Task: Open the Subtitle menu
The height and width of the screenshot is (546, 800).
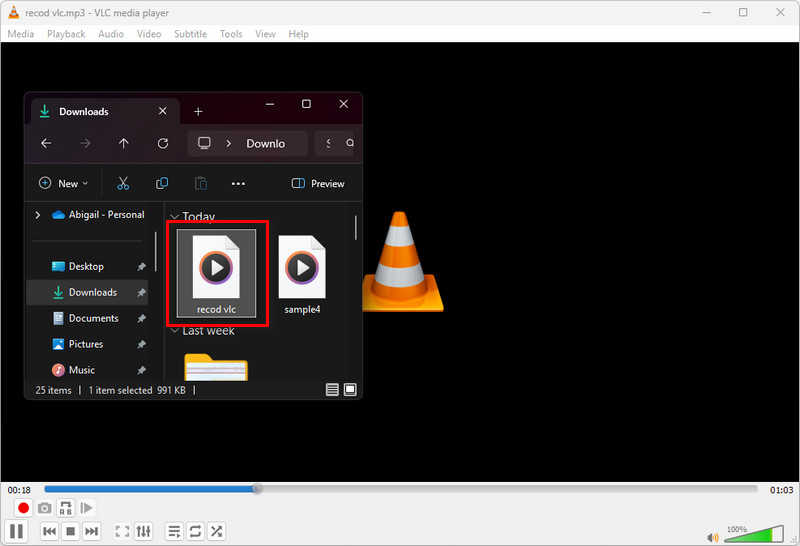Action: 190,34
